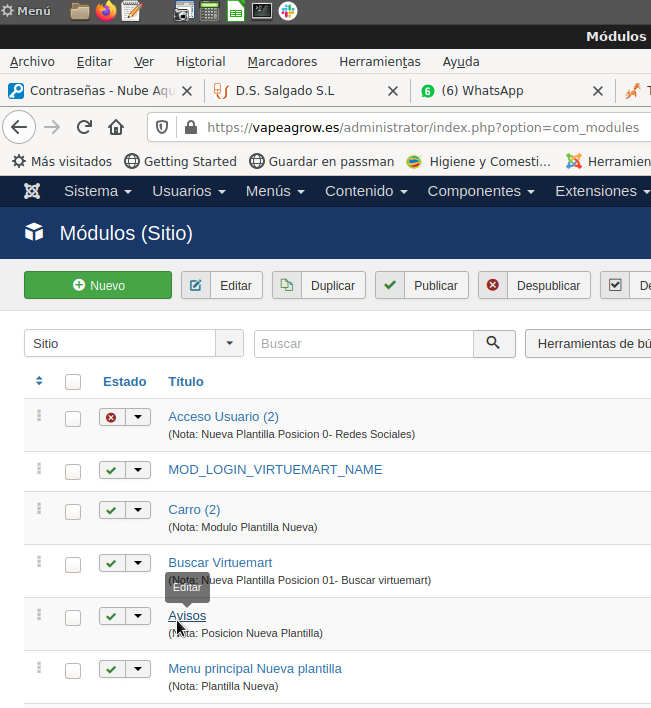Close the WhatsApp tab
The width and height of the screenshot is (651, 708).
tap(598, 91)
